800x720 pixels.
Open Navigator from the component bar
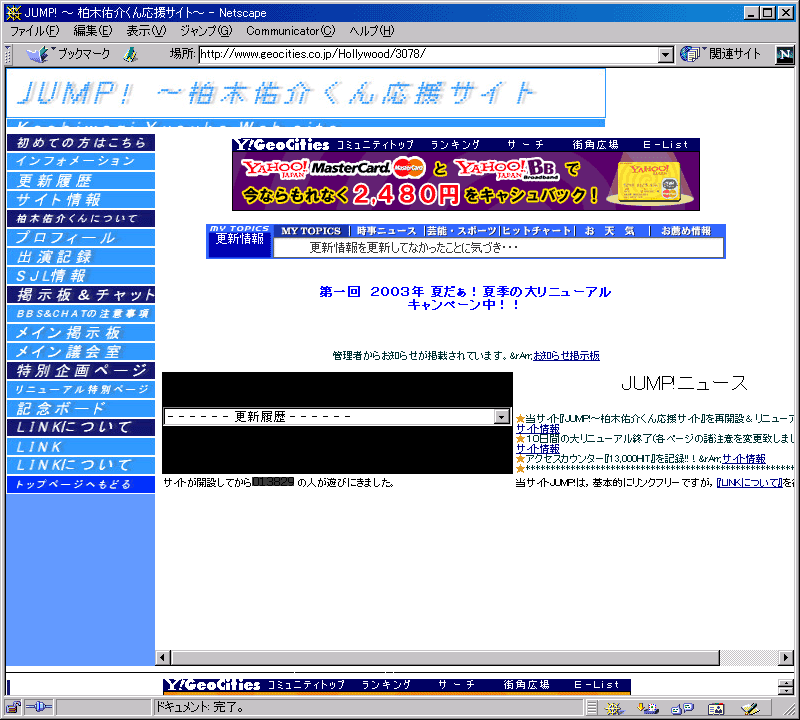(x=614, y=708)
